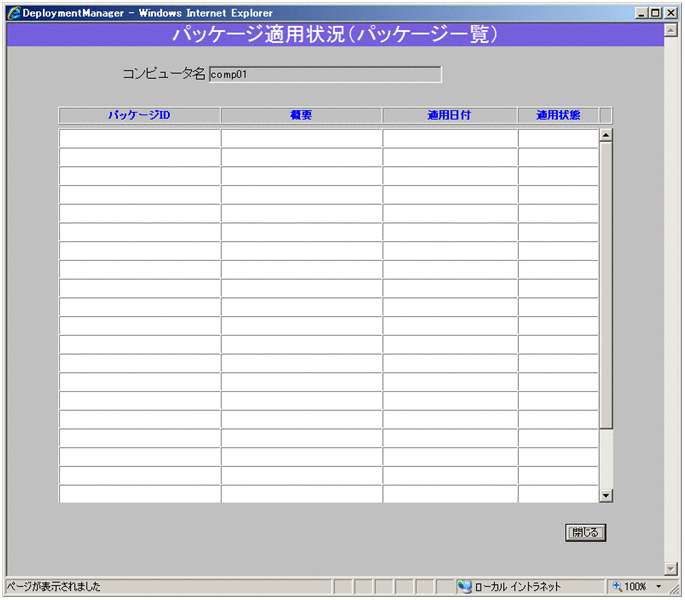
Task: Click the コンピュータ名 field showing comp01
Action: (x=325, y=74)
